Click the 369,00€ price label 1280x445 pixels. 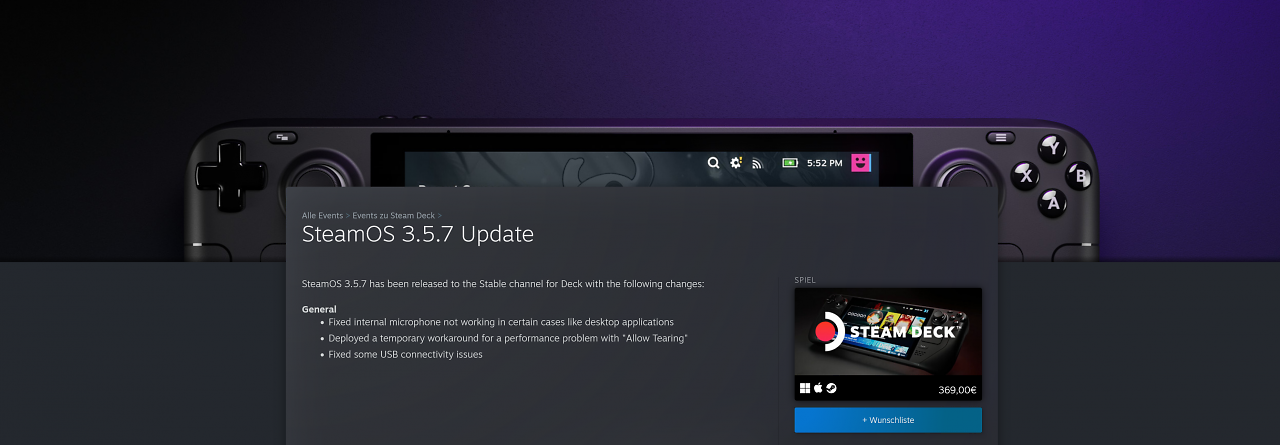957,390
